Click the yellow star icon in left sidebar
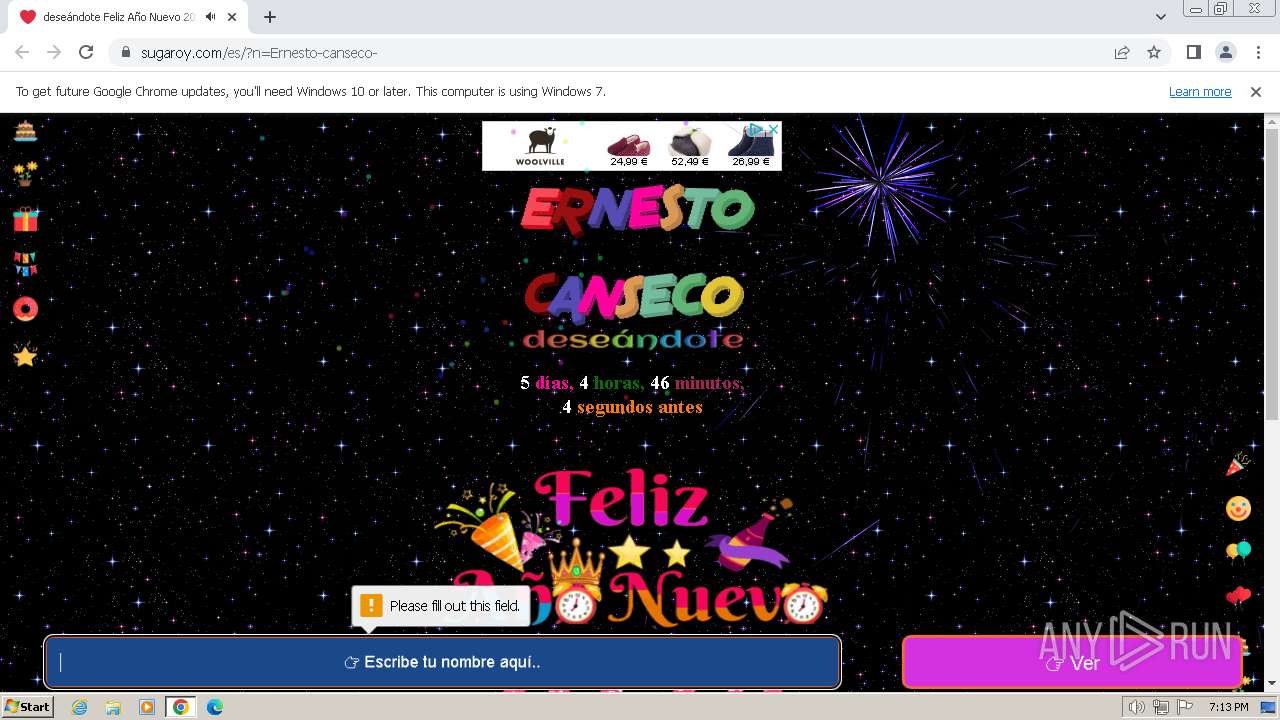This screenshot has height=720, width=1280. coord(25,355)
